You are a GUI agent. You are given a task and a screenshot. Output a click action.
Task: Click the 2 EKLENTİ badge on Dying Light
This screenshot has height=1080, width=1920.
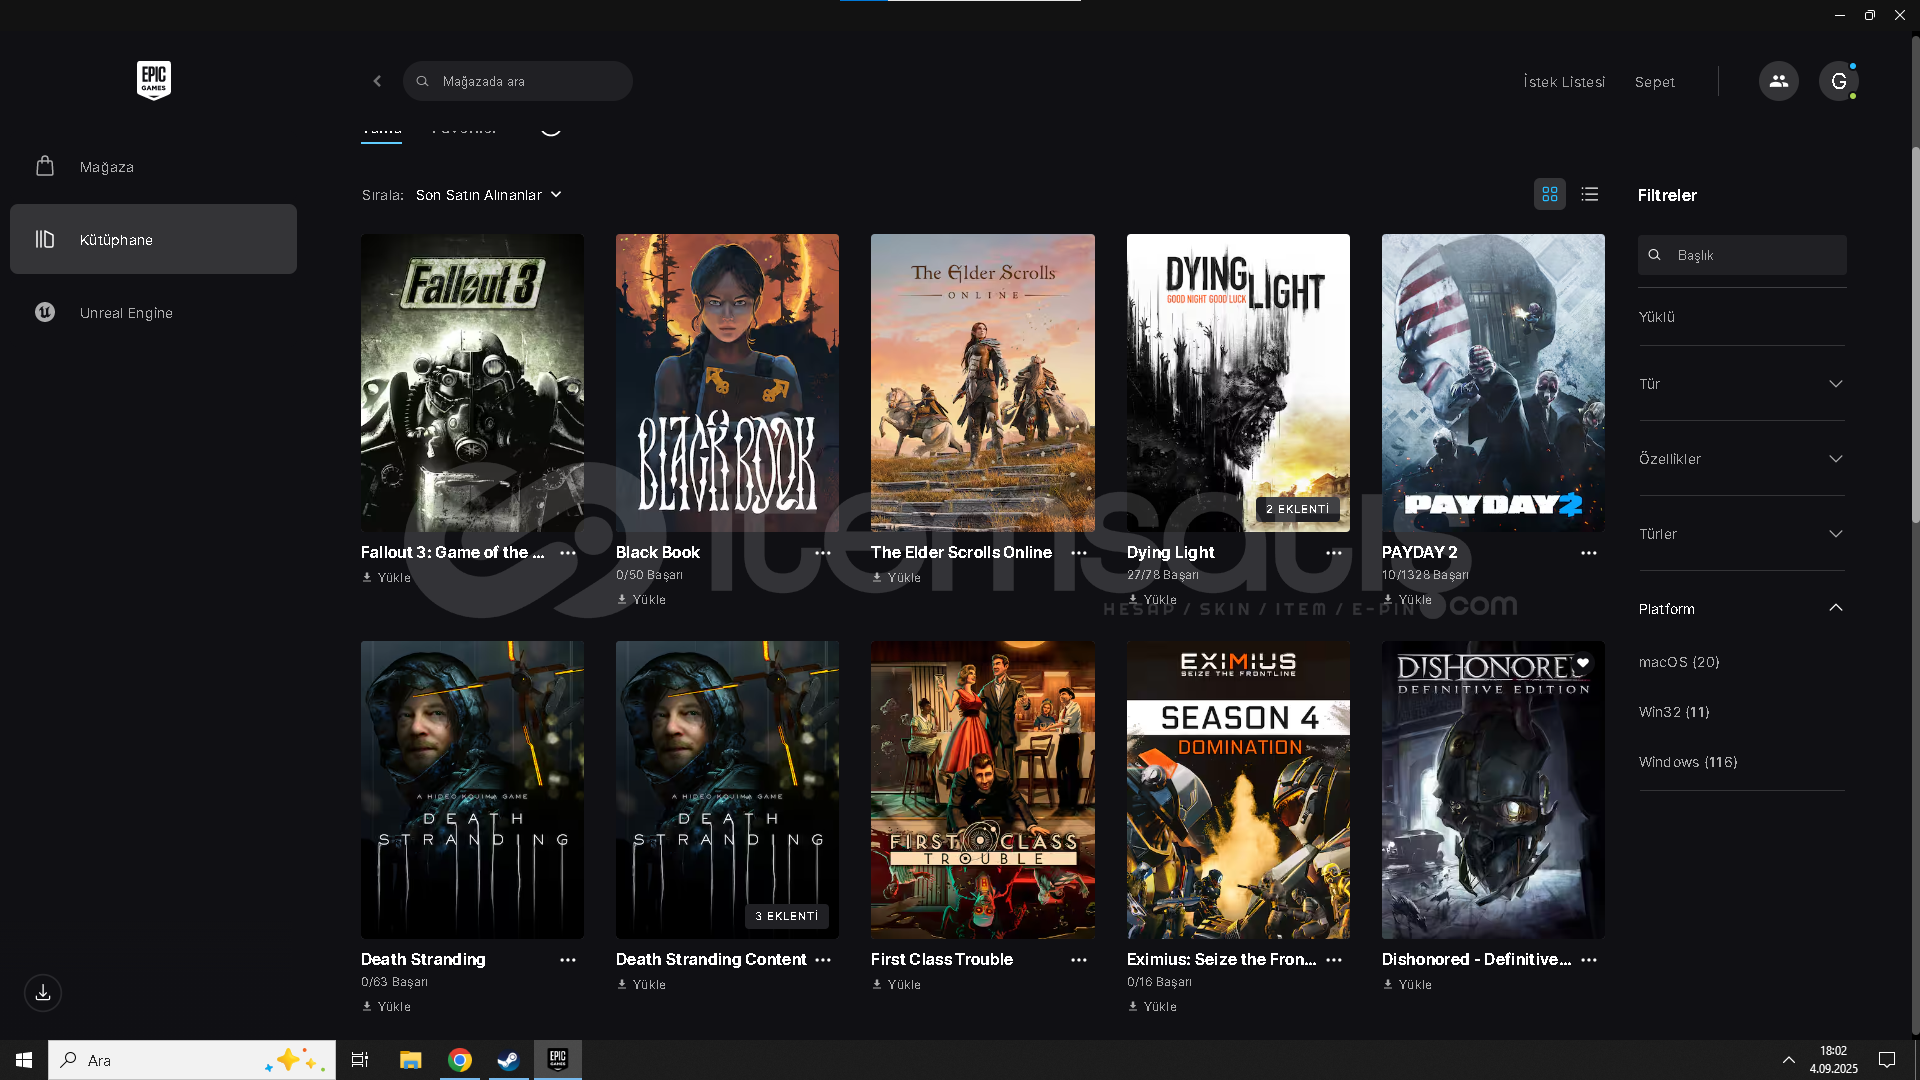(1297, 509)
